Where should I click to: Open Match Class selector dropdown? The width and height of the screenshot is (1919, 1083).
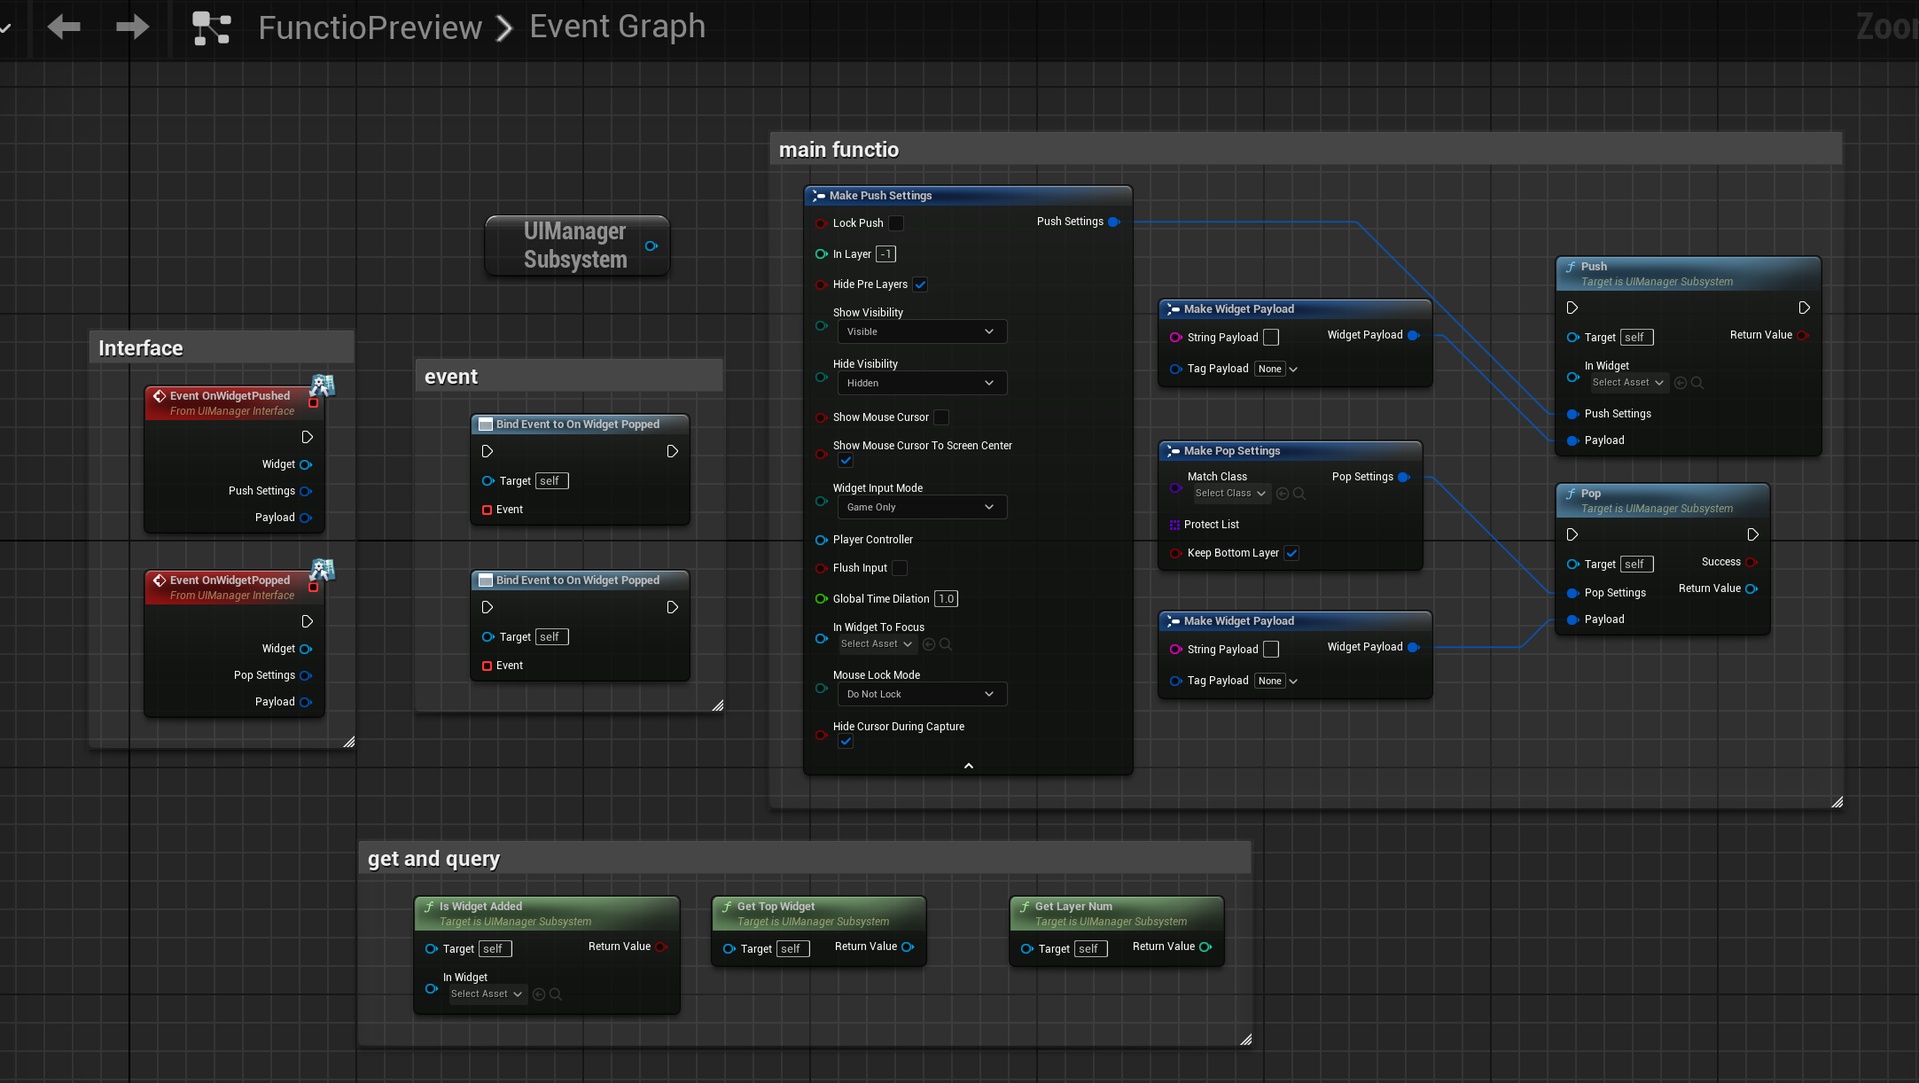coord(1230,494)
